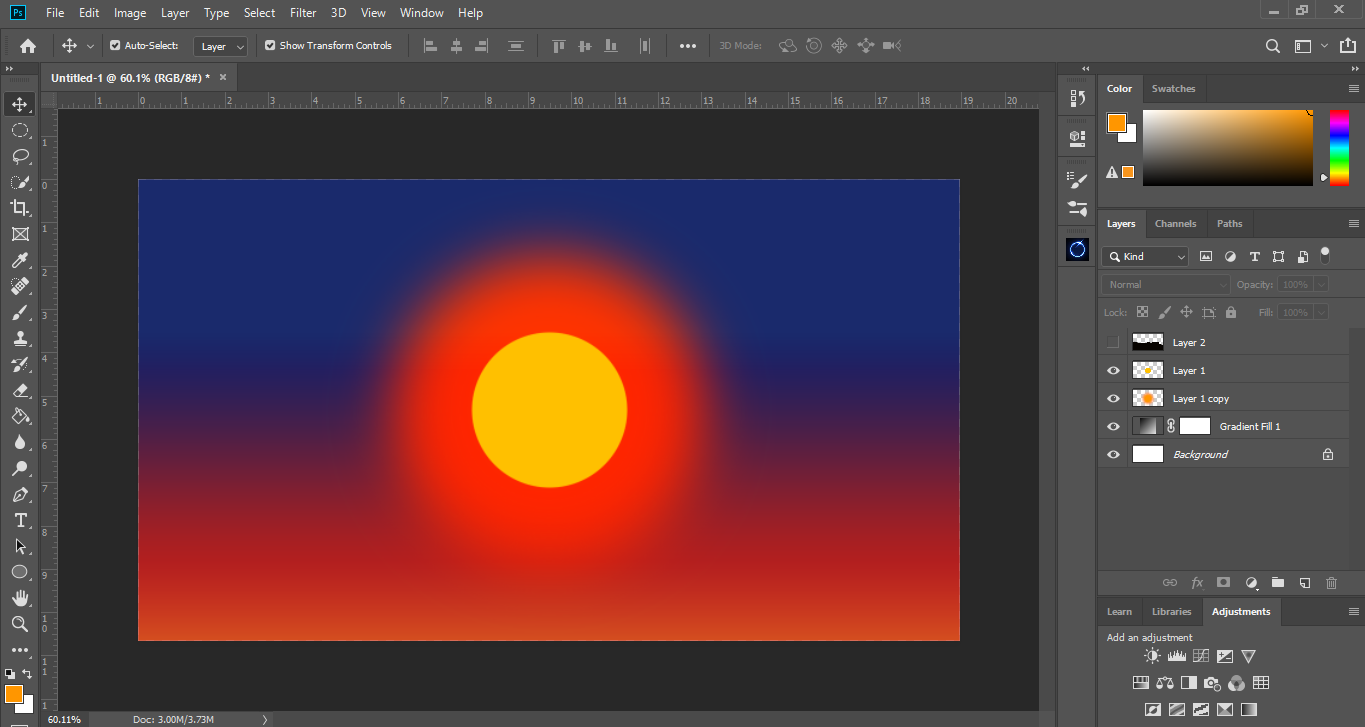Select the Horizontal Type tool
Image resolution: width=1365 pixels, height=727 pixels.
click(x=19, y=520)
